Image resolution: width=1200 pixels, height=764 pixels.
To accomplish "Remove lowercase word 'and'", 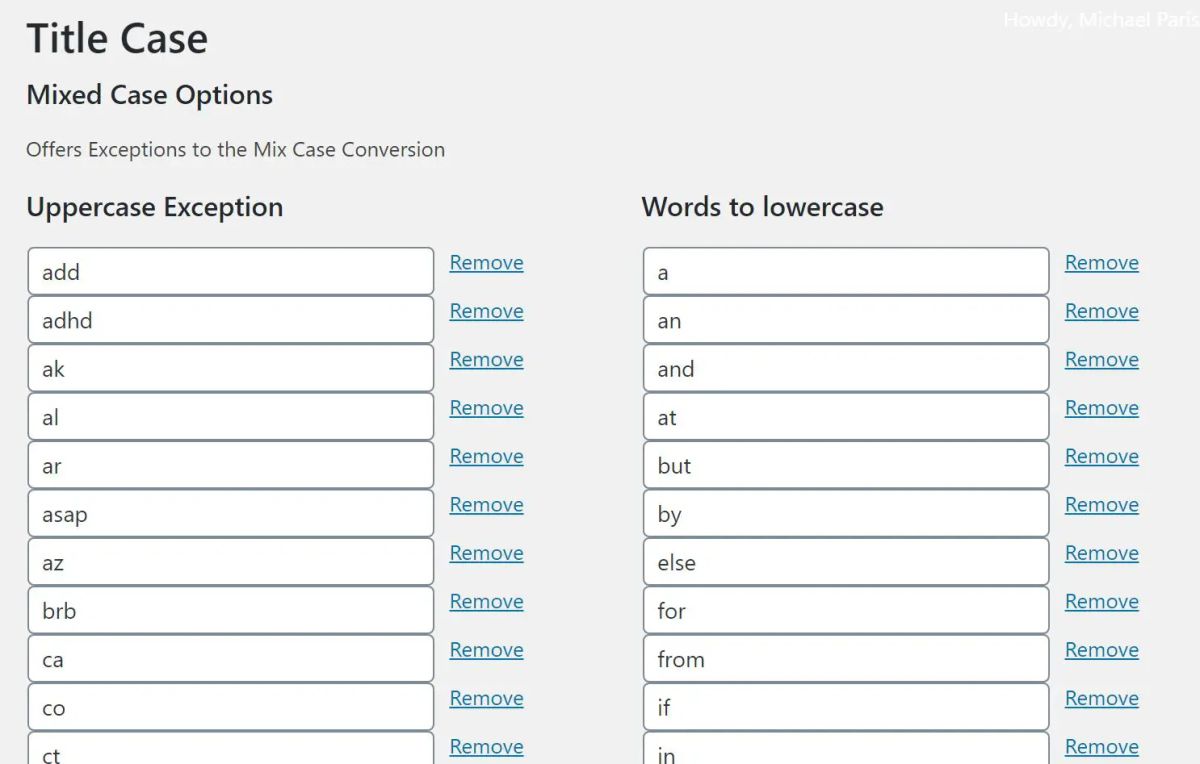I will tap(1101, 360).
